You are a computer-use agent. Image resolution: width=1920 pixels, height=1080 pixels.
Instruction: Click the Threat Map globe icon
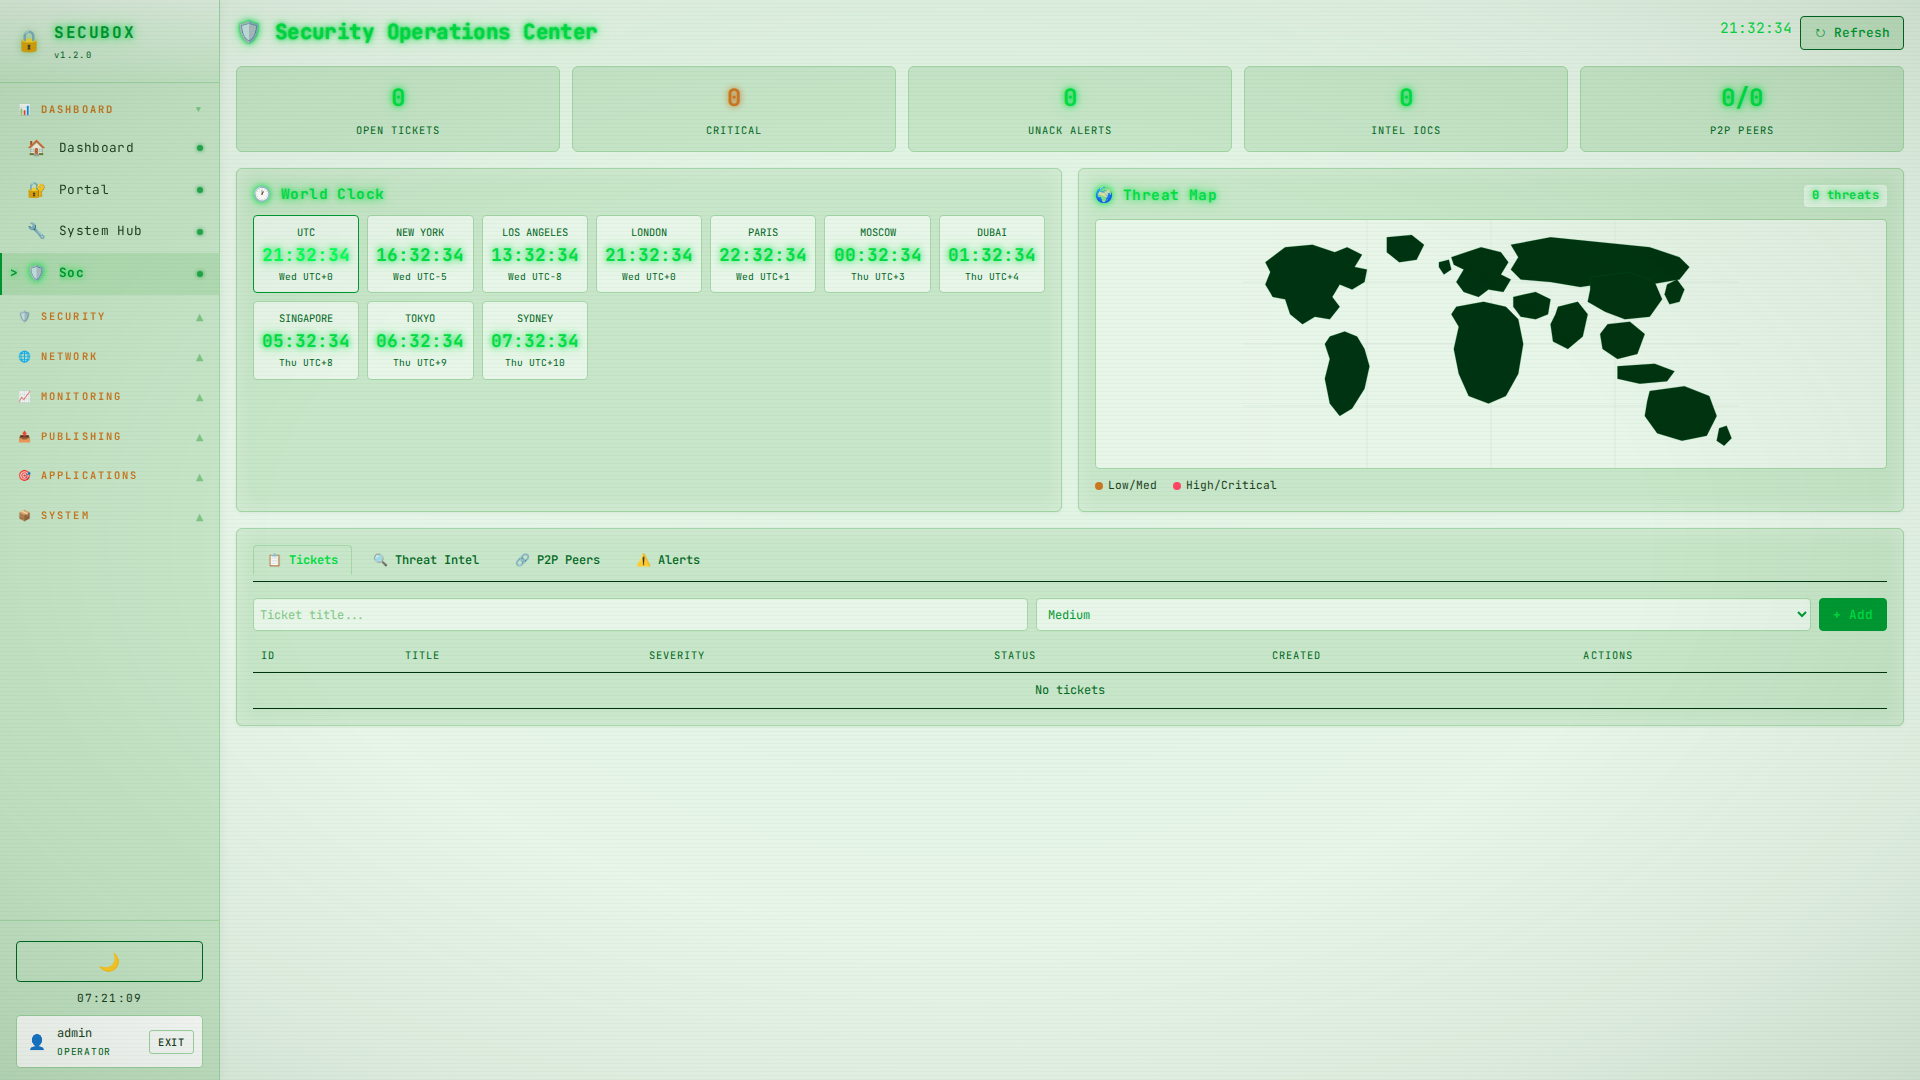[1104, 195]
